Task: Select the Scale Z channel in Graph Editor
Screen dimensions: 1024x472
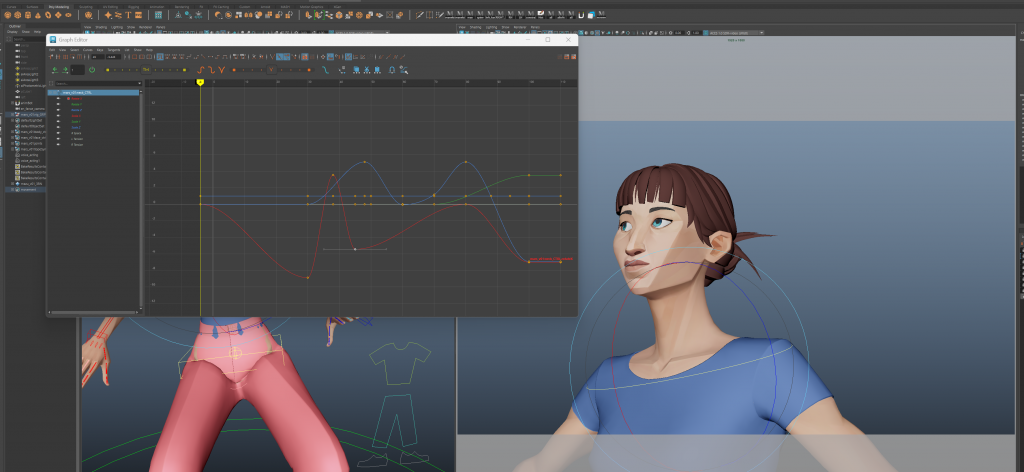Action: [76, 127]
